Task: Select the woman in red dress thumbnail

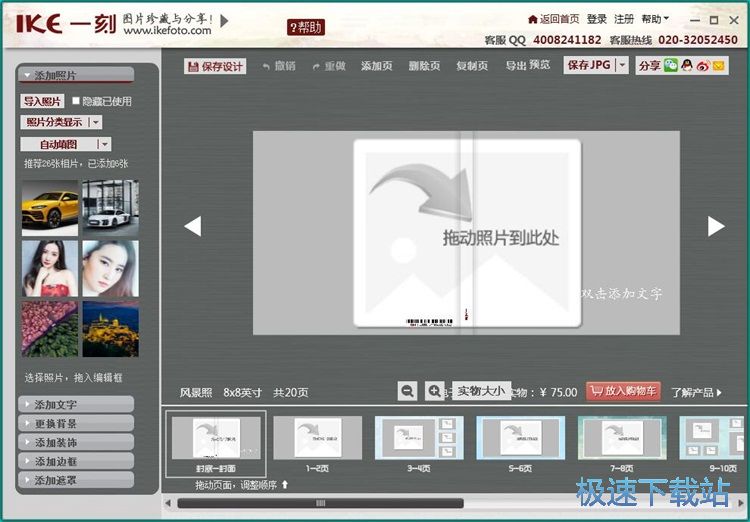Action: (x=50, y=268)
